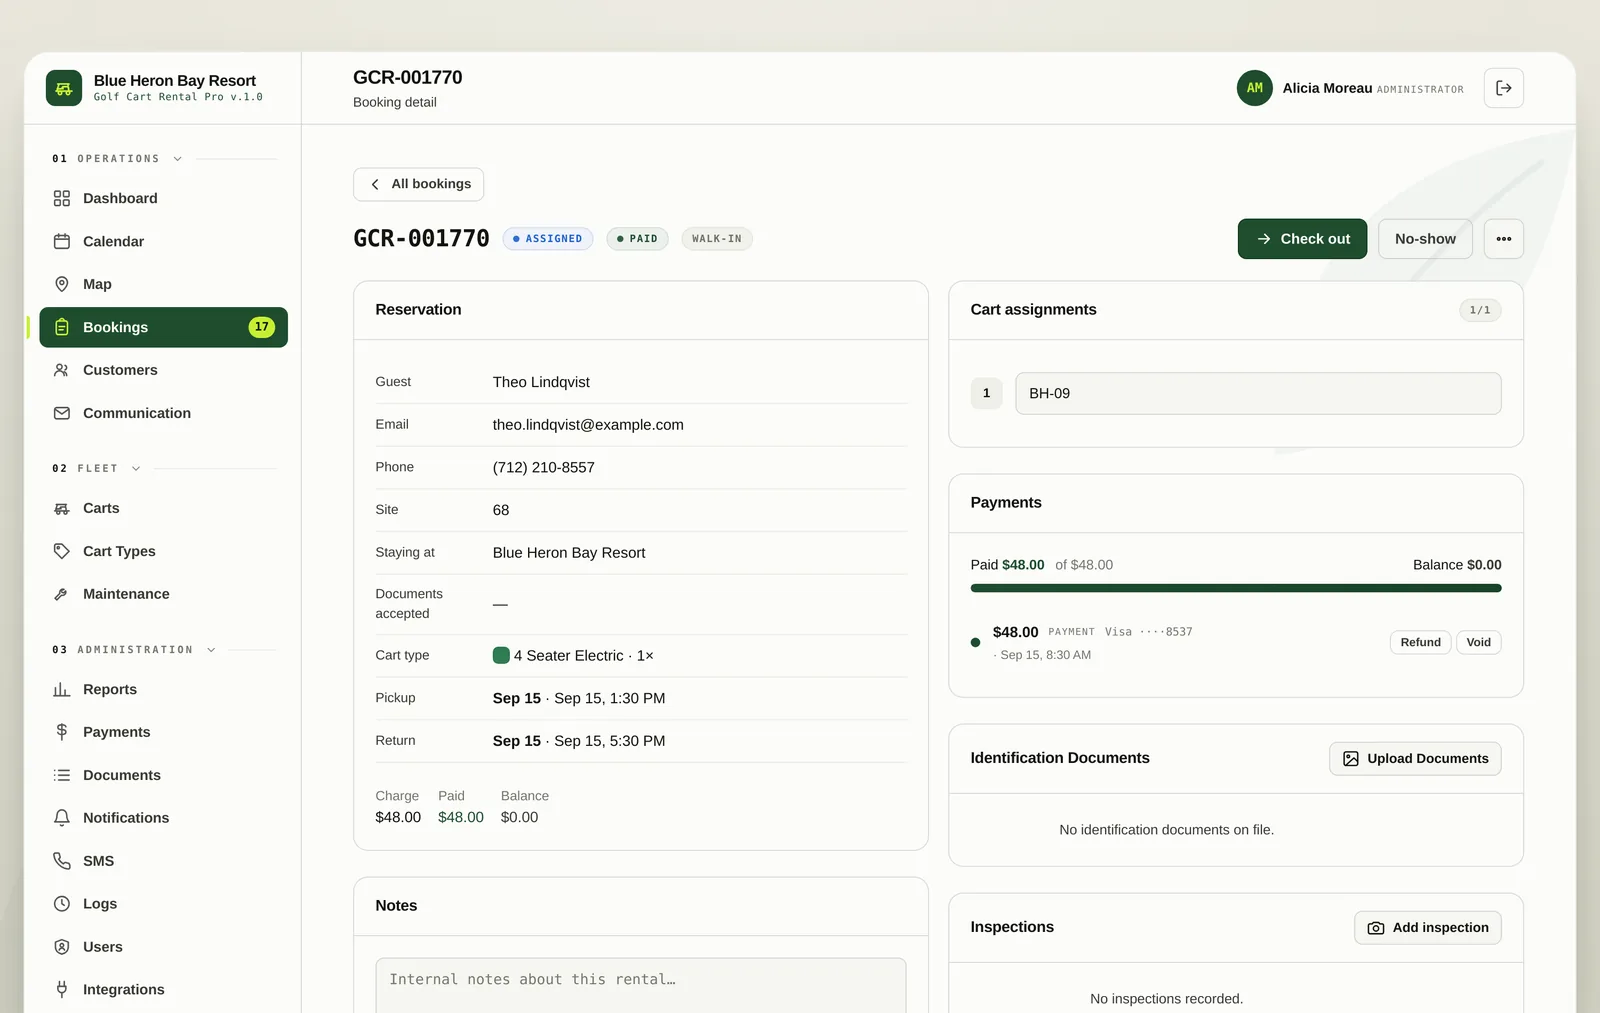The width and height of the screenshot is (1600, 1013).
Task: Click the Pickup time Sep 15, 1:30 PM
Action: 609,699
